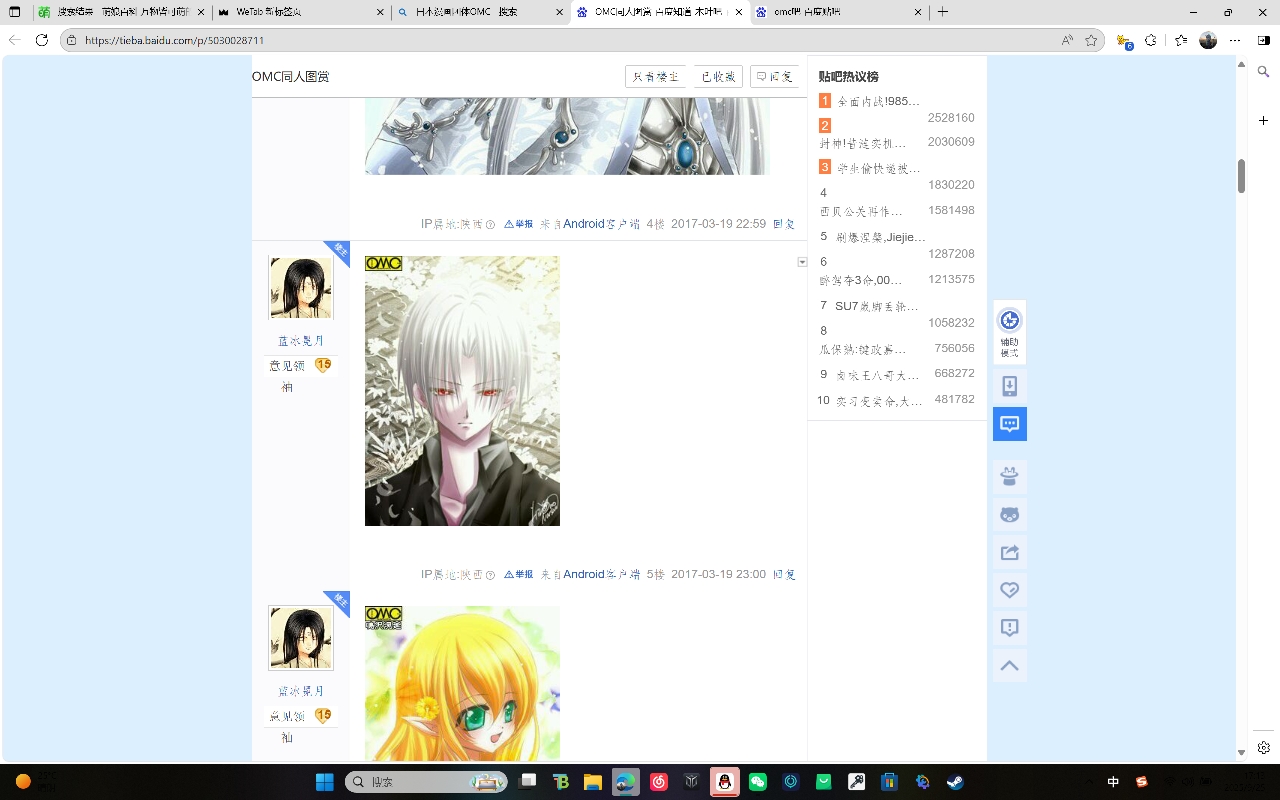Open the Windows Start menu
1280x800 pixels.
(325, 781)
